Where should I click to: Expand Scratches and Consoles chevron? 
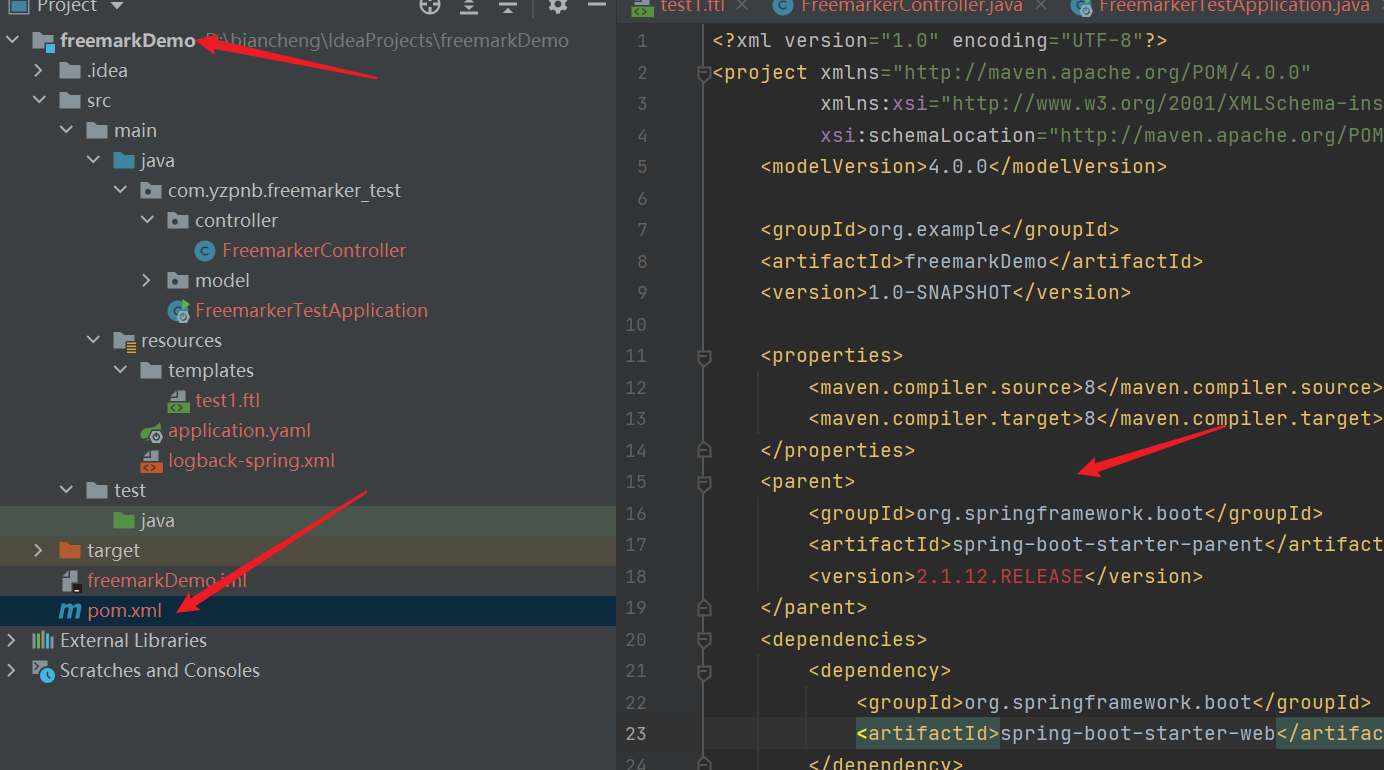click(12, 671)
